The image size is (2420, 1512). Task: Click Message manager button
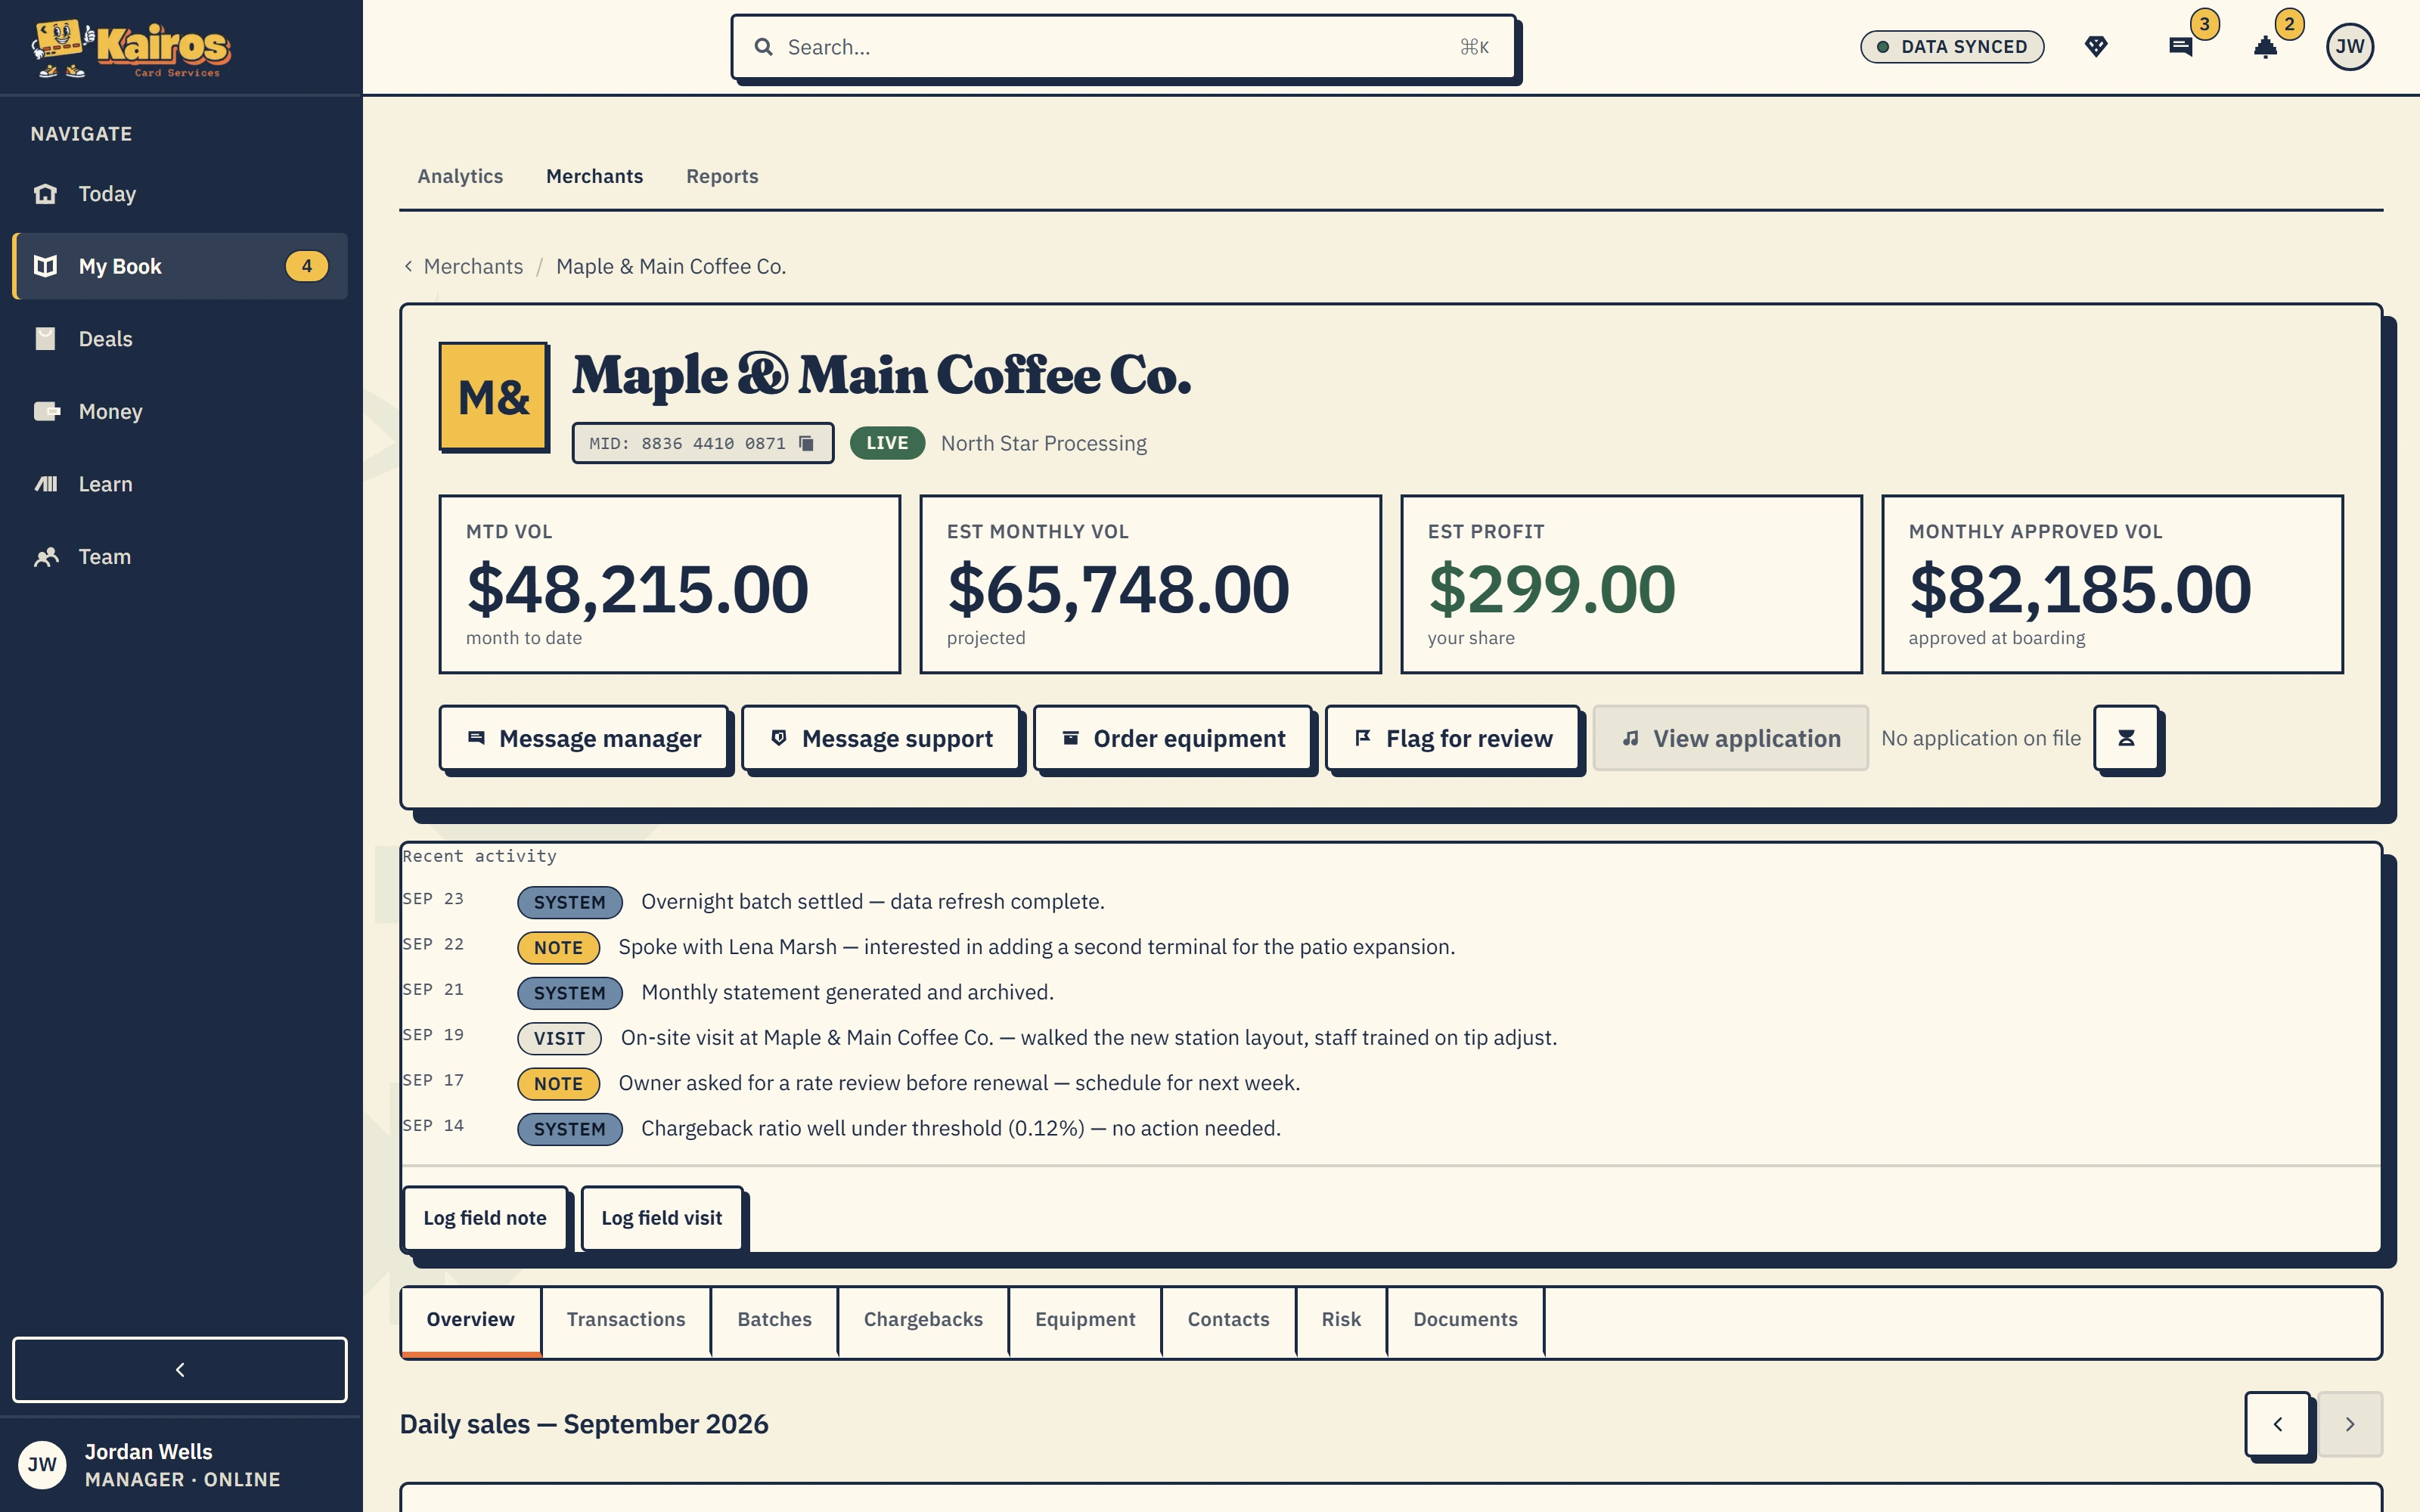pos(584,738)
